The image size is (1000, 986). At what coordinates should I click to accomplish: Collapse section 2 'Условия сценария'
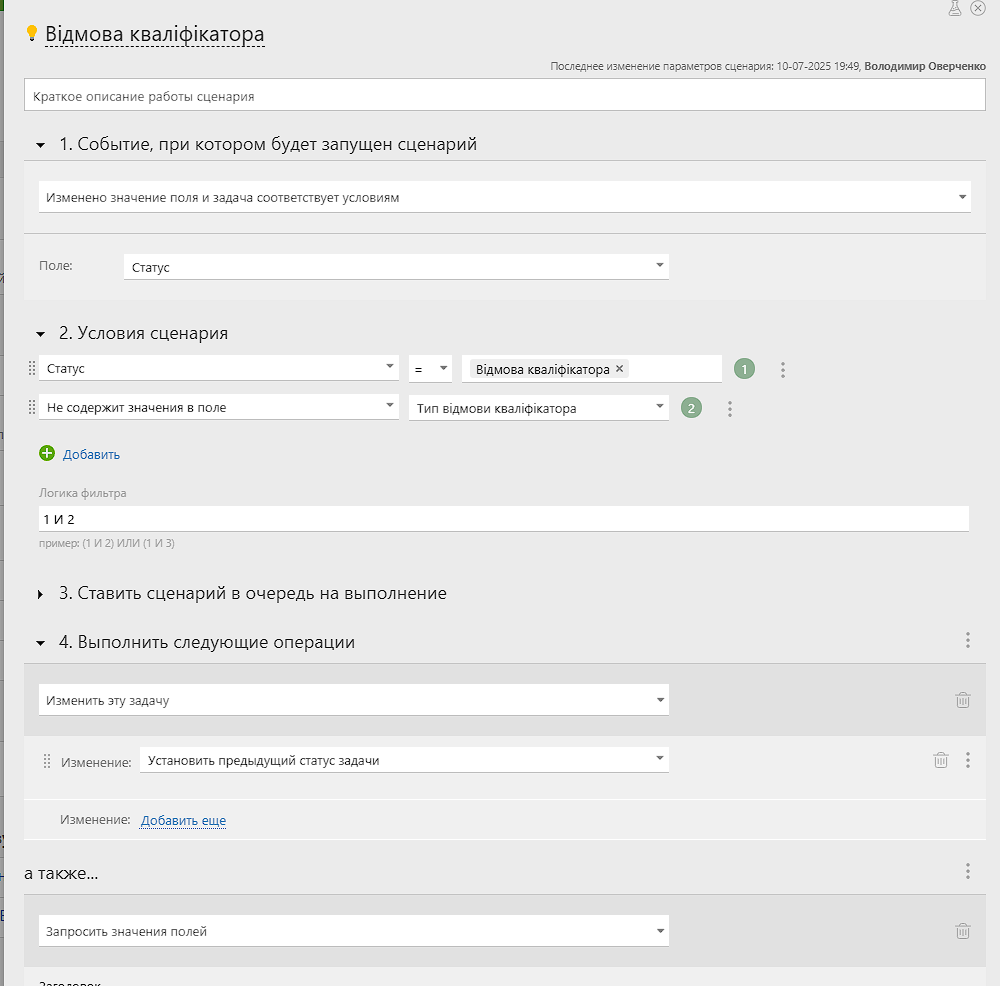41,334
